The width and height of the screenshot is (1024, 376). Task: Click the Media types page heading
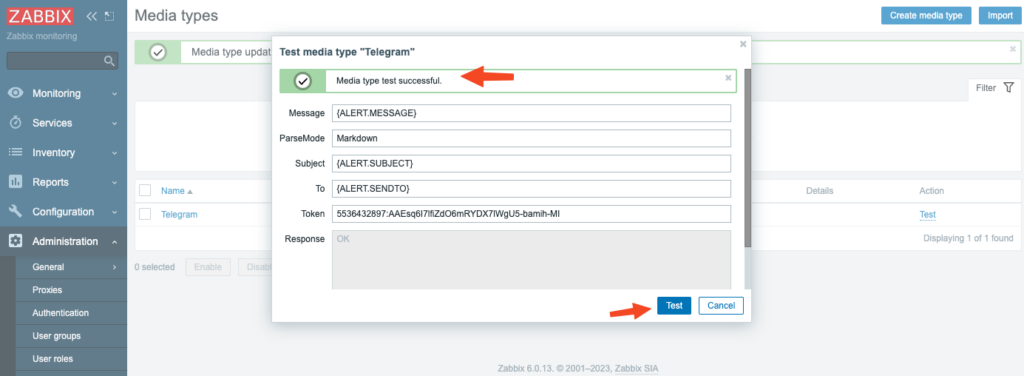[x=176, y=15]
